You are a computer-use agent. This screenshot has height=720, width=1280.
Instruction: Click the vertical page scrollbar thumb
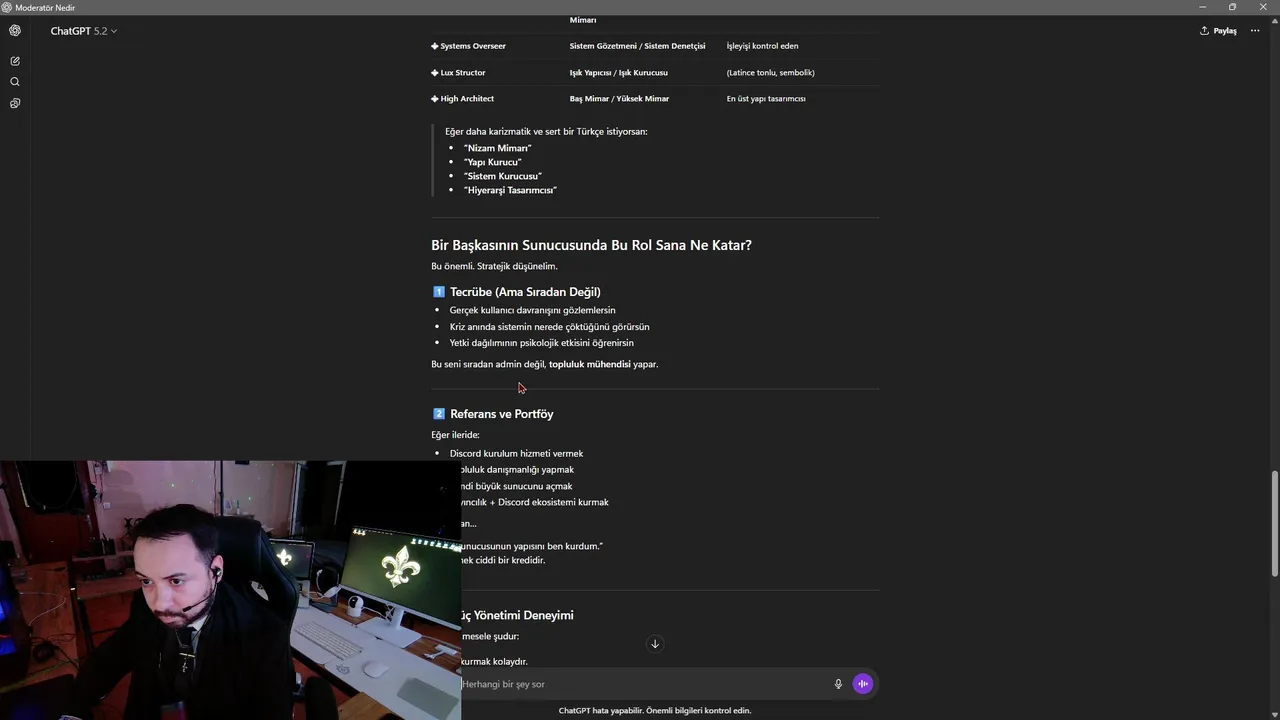[1275, 523]
